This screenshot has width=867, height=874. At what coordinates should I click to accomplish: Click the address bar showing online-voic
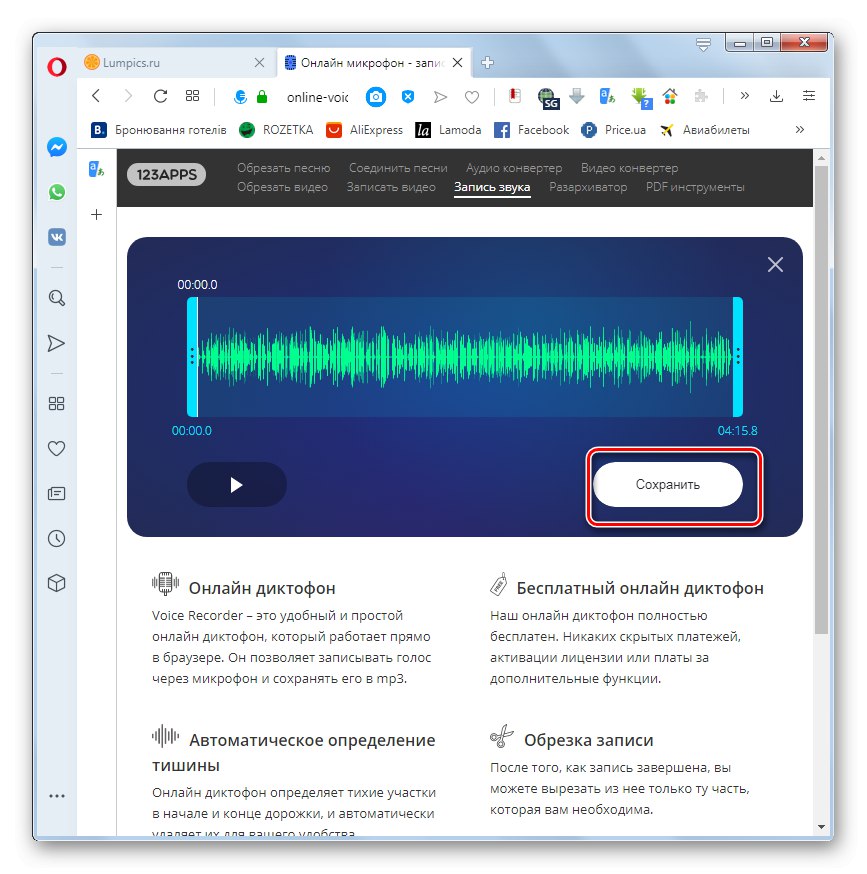coord(317,98)
